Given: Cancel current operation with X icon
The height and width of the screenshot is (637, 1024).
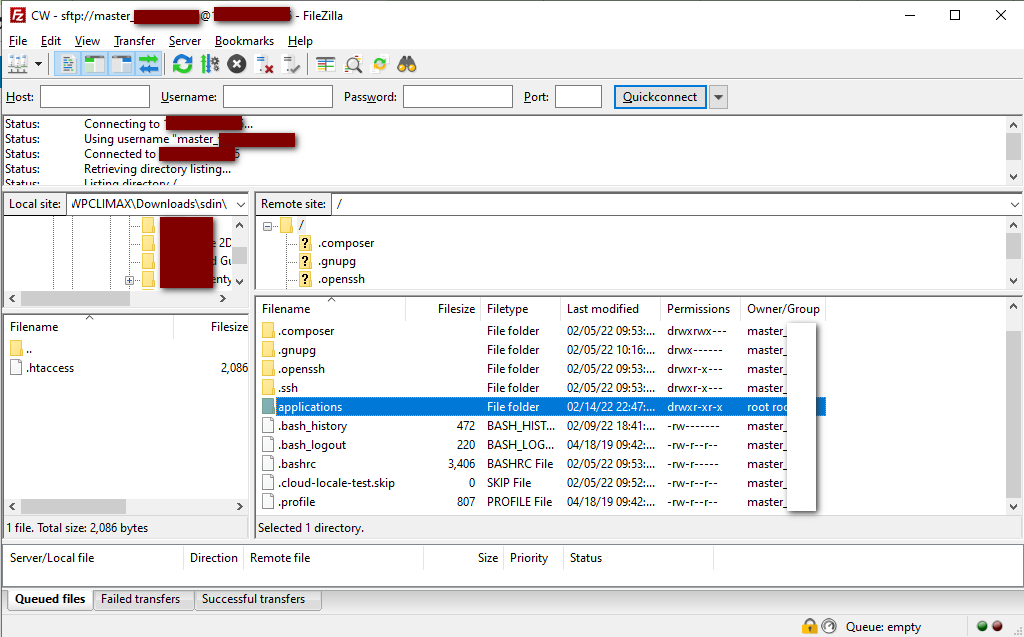Looking at the screenshot, I should click(x=236, y=64).
